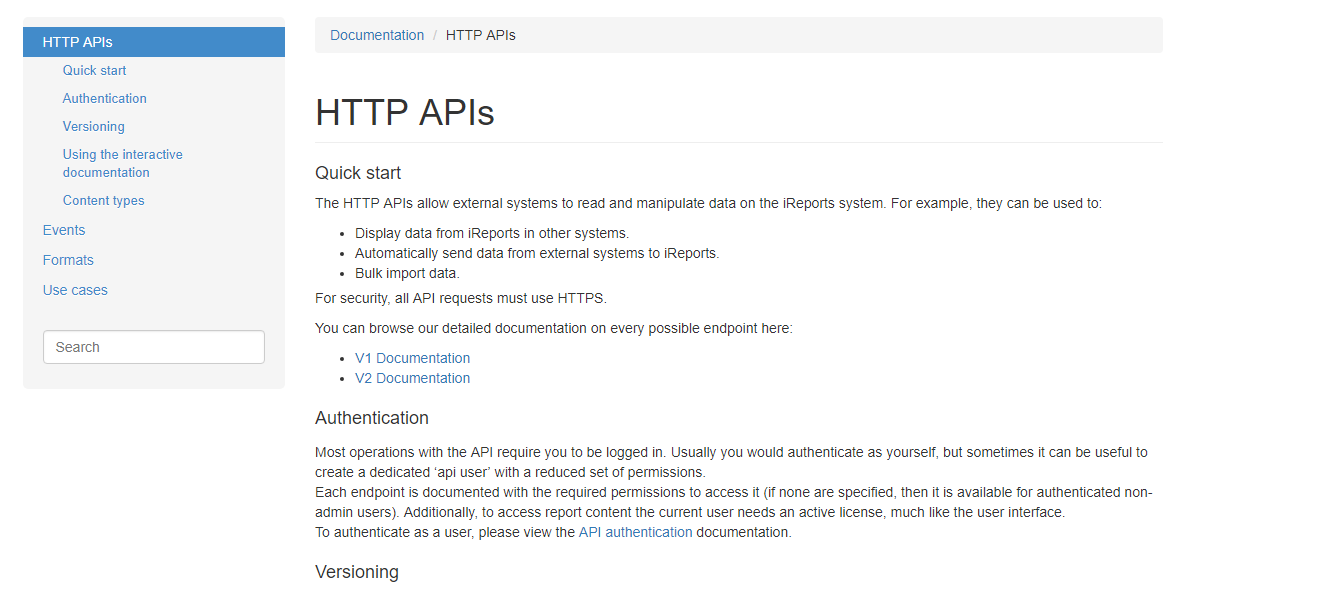Open the Formats navigation item

tap(68, 260)
